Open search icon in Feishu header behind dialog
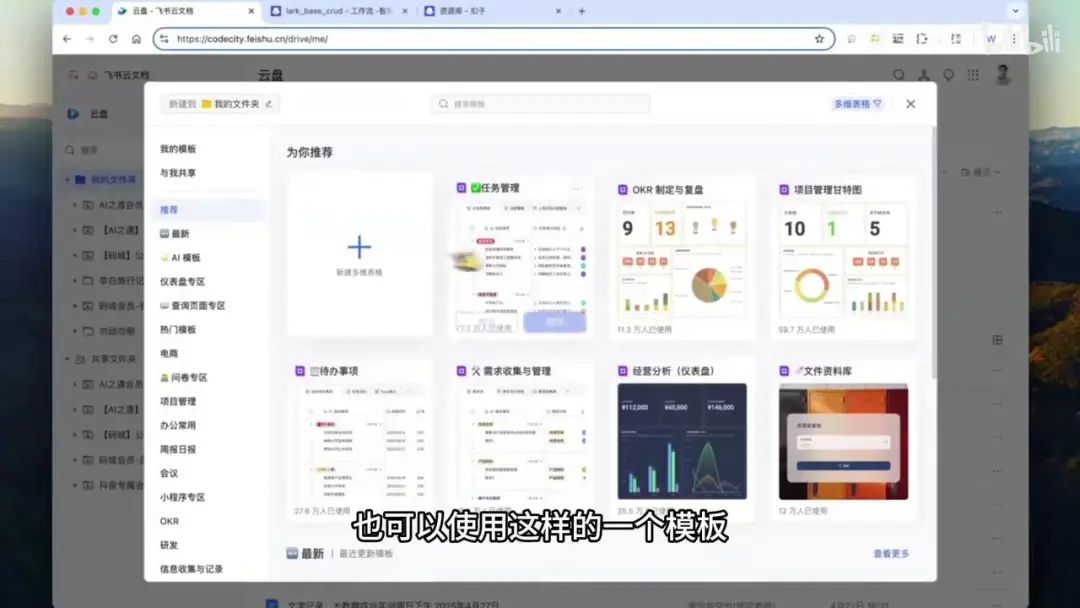The image size is (1080, 608). tap(898, 75)
